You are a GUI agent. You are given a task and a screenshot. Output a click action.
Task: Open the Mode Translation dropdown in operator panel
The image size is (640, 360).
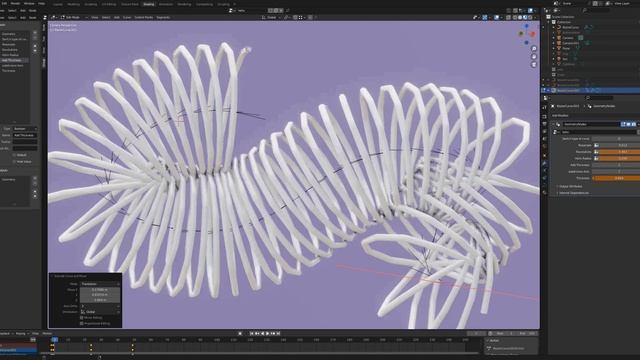point(100,284)
